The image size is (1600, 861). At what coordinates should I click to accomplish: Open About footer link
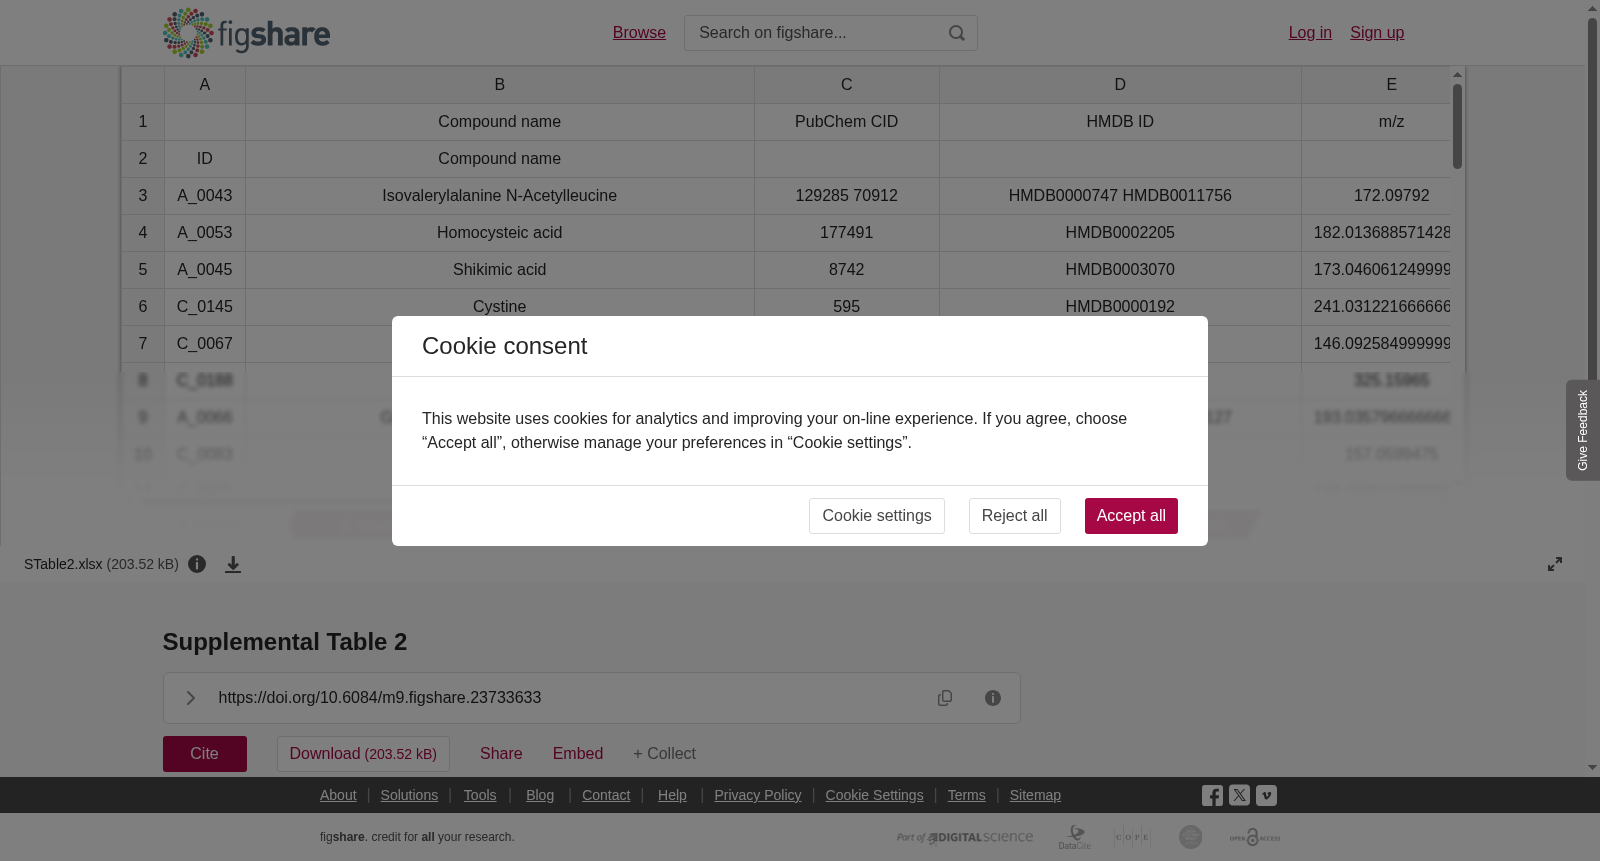(338, 795)
